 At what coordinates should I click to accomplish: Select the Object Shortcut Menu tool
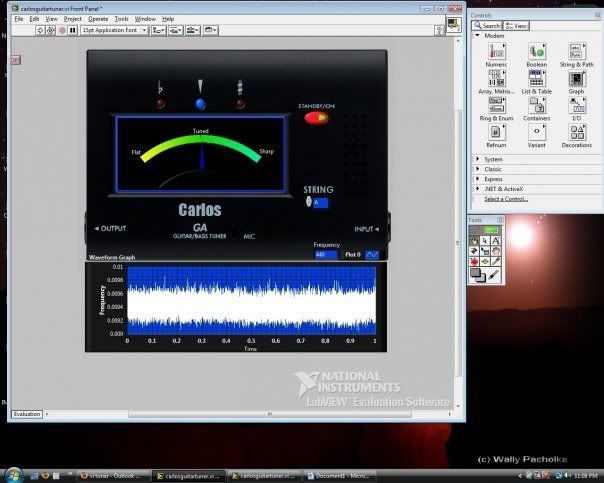(485, 251)
